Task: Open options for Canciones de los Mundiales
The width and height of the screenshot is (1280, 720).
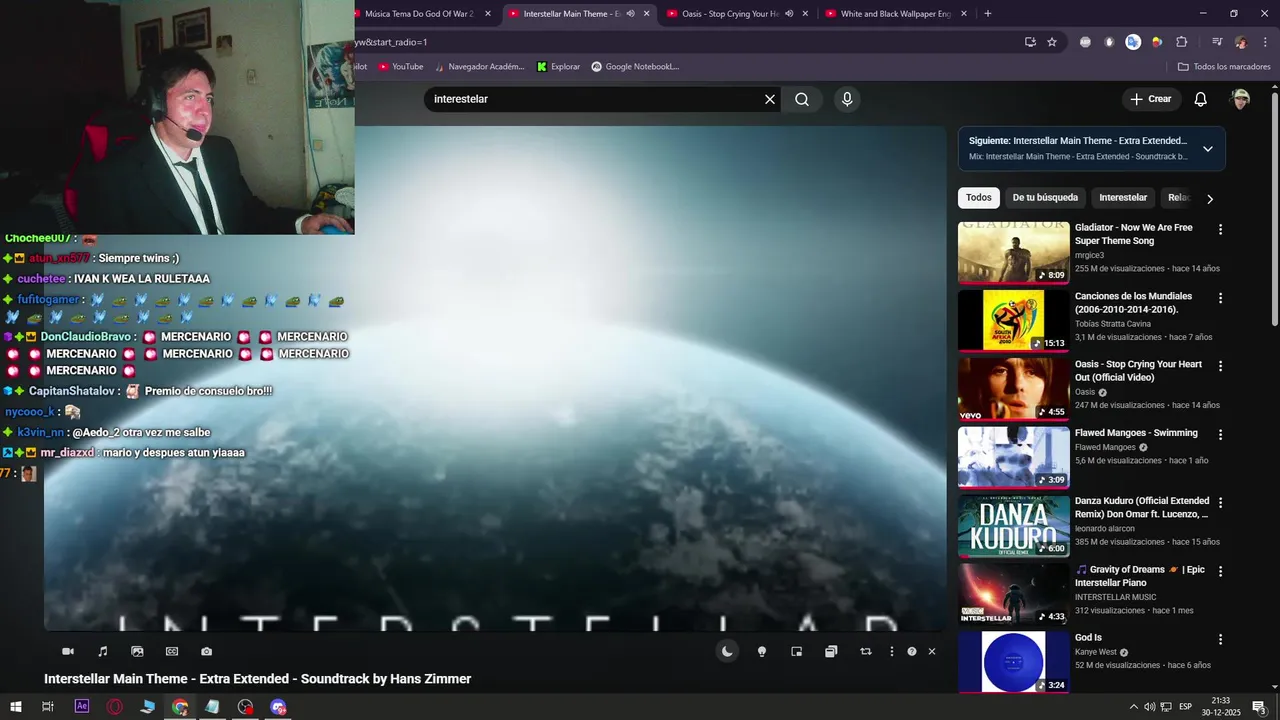Action: (1220, 298)
